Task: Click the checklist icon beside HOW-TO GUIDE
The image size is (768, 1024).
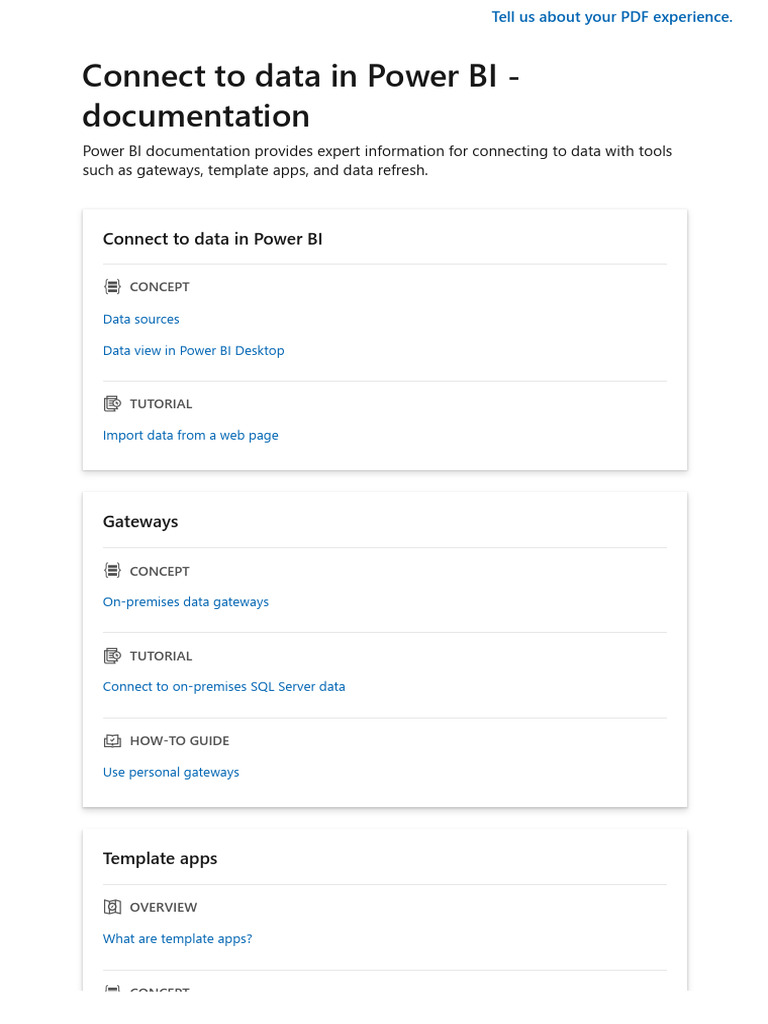Action: [112, 741]
